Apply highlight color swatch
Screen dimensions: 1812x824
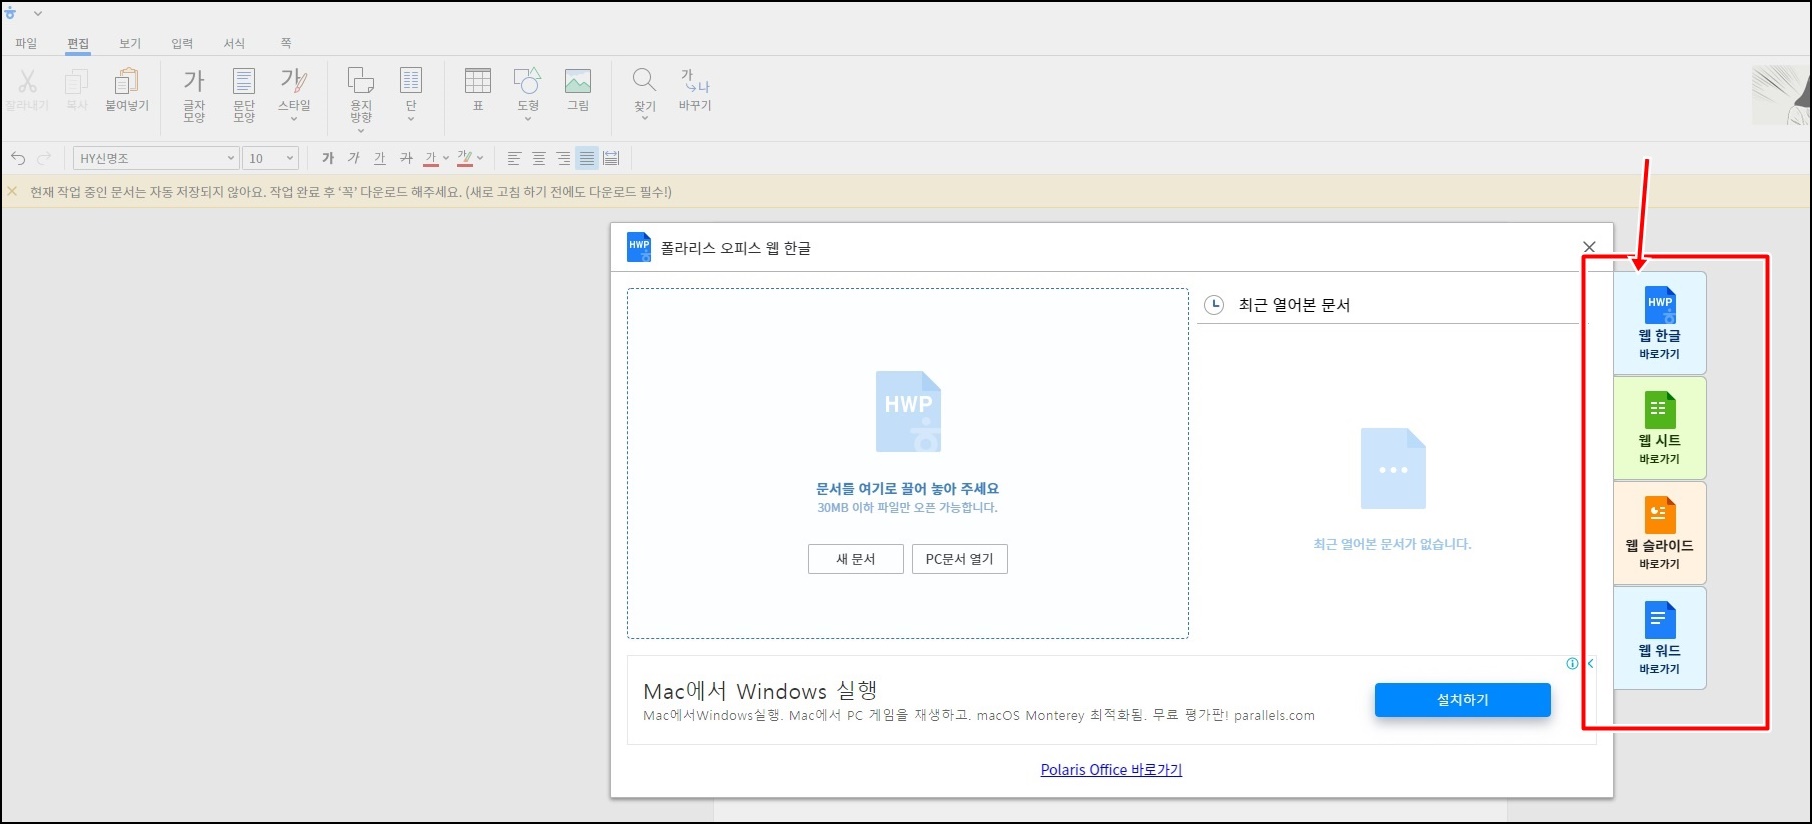465,158
